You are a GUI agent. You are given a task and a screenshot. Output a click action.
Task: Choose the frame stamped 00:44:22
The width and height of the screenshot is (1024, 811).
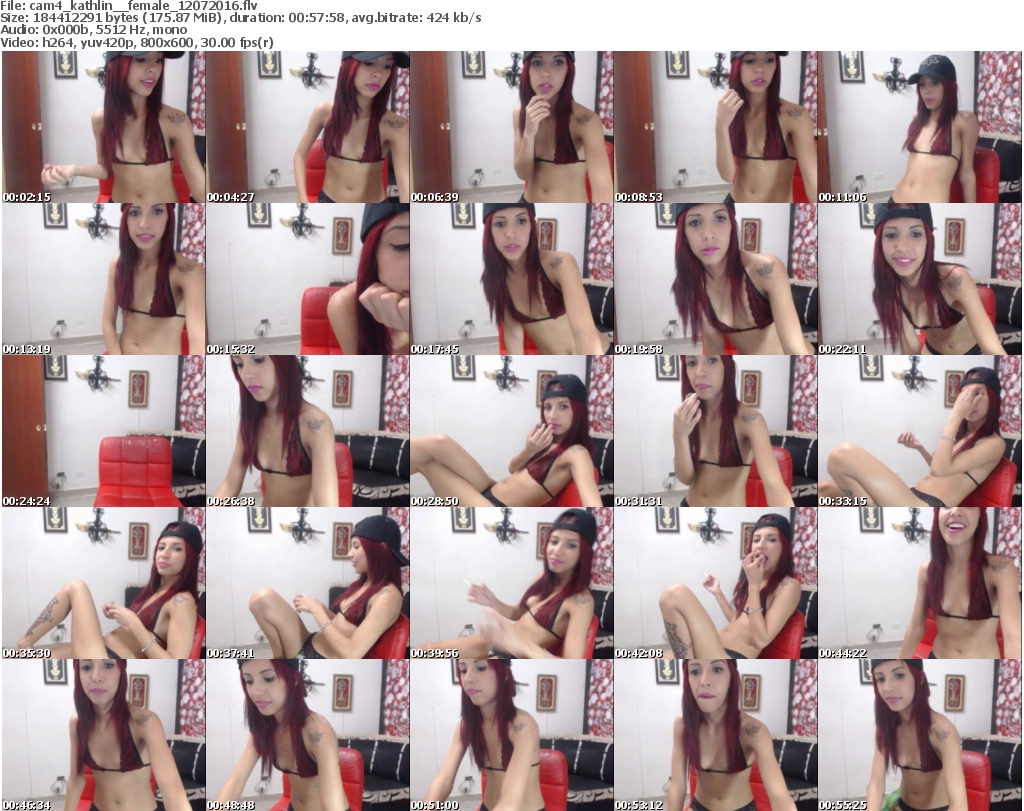click(x=920, y=583)
